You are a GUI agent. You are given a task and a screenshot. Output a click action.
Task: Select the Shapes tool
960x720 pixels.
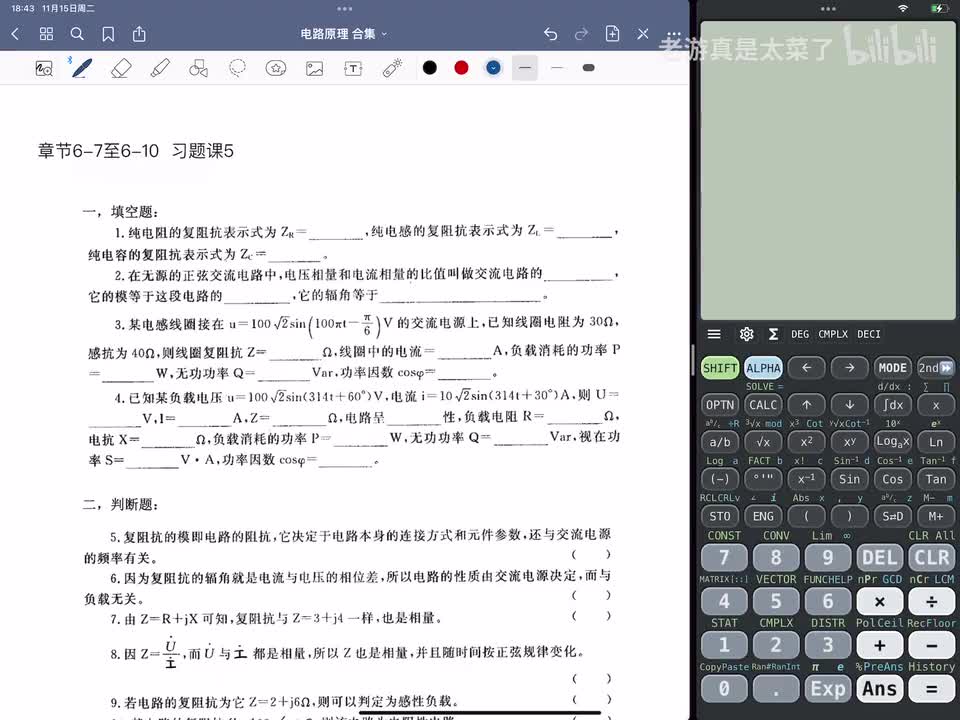(198, 68)
